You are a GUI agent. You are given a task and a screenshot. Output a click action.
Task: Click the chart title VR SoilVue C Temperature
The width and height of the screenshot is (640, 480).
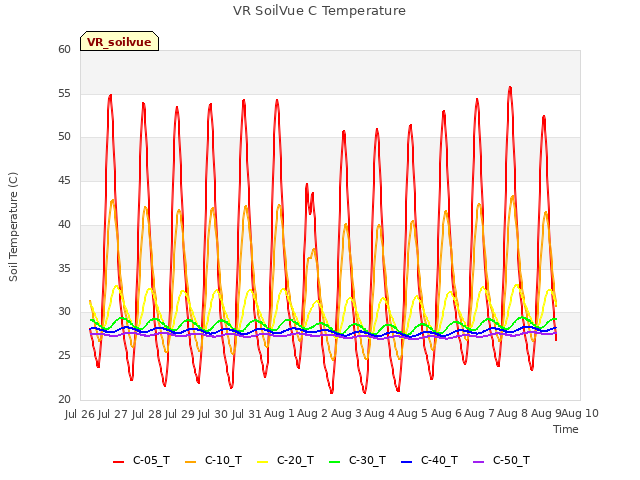pyautogui.click(x=319, y=11)
